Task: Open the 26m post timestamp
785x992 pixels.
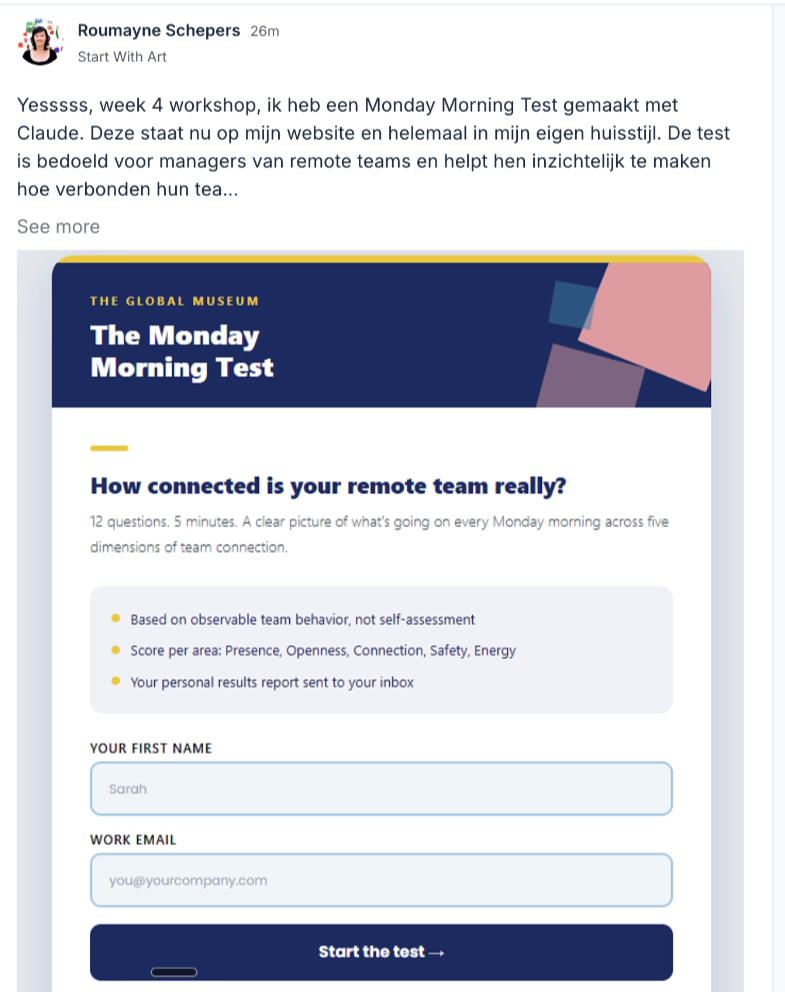Action: pyautogui.click(x=264, y=31)
